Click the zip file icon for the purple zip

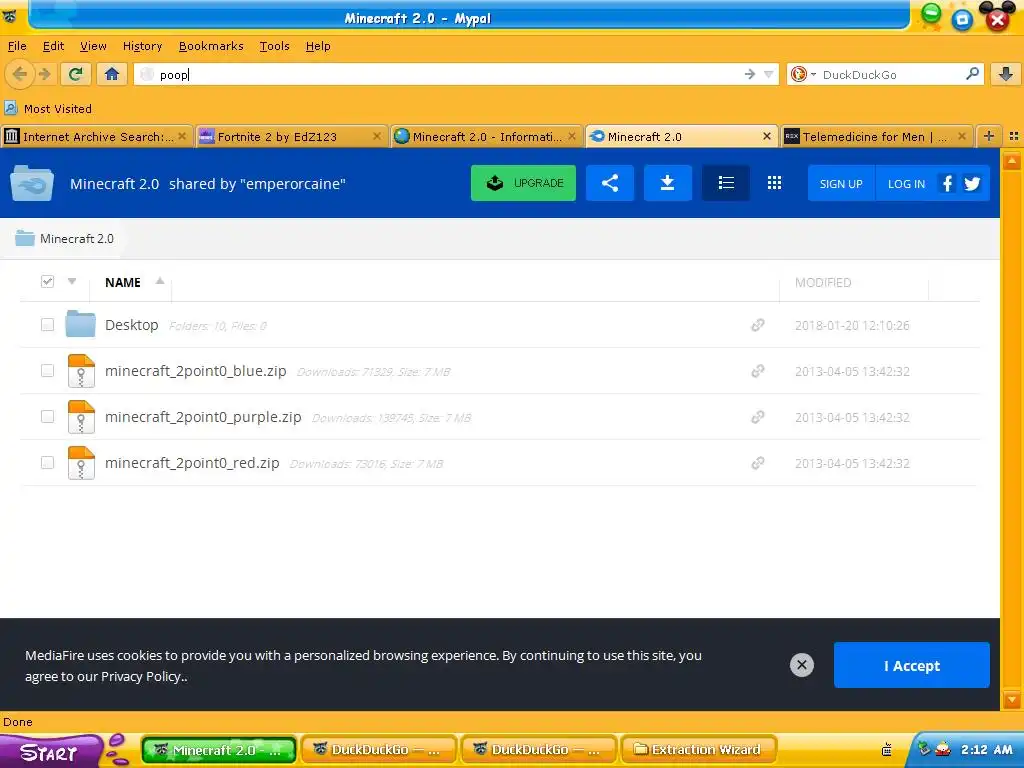[81, 417]
